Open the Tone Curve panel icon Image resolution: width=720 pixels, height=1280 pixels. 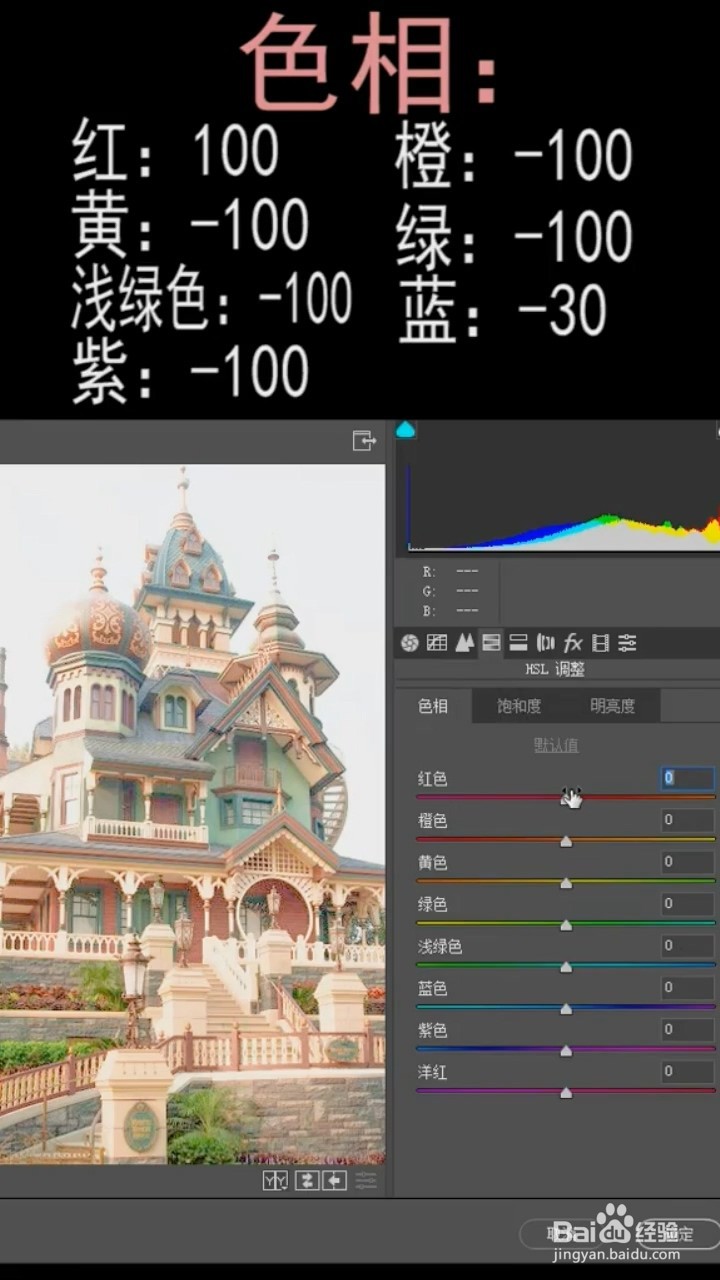[x=437, y=643]
